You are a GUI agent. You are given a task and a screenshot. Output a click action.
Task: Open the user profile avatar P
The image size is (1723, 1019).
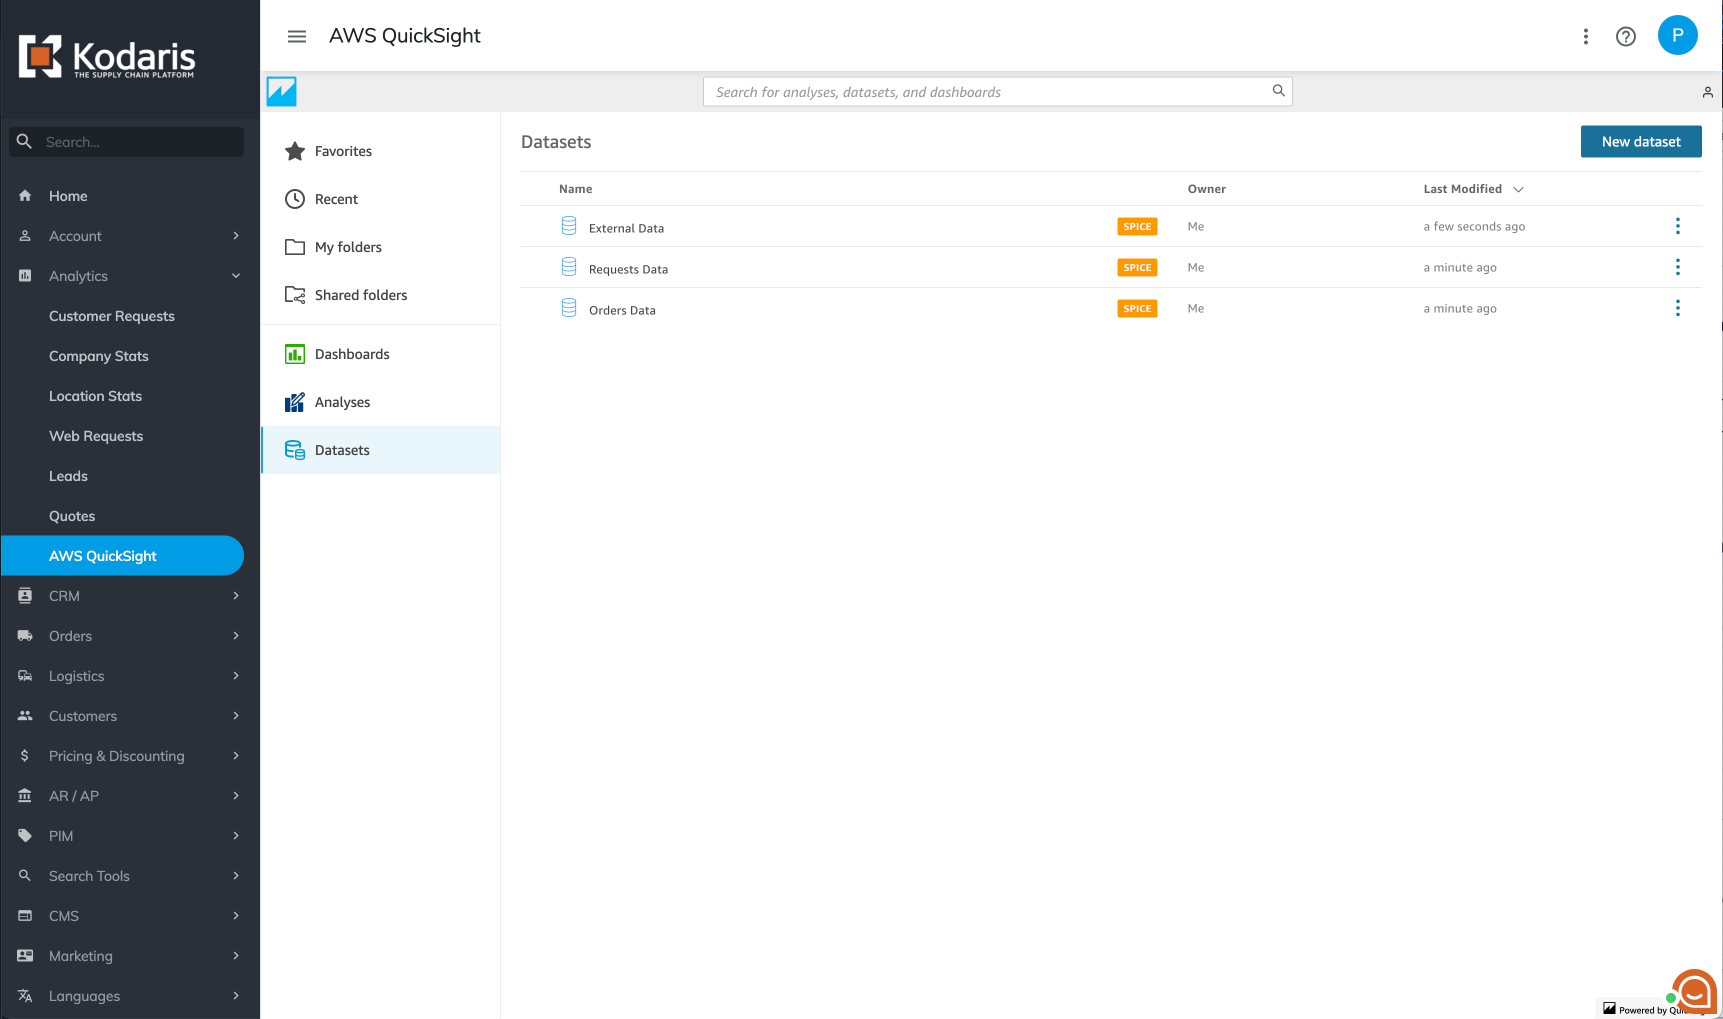point(1678,35)
